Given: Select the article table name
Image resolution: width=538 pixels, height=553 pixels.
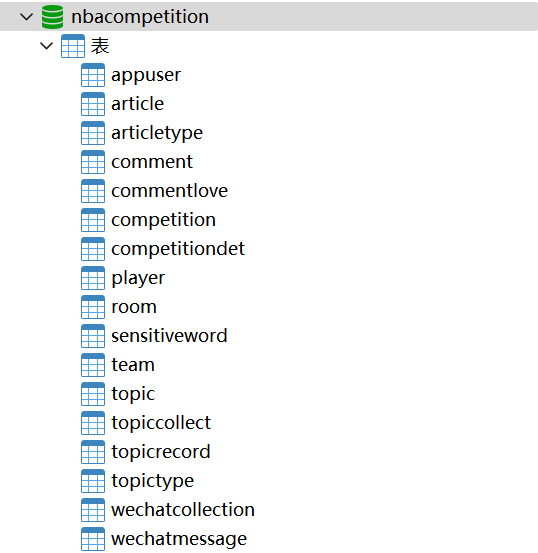Looking at the screenshot, I should [x=138, y=104].
